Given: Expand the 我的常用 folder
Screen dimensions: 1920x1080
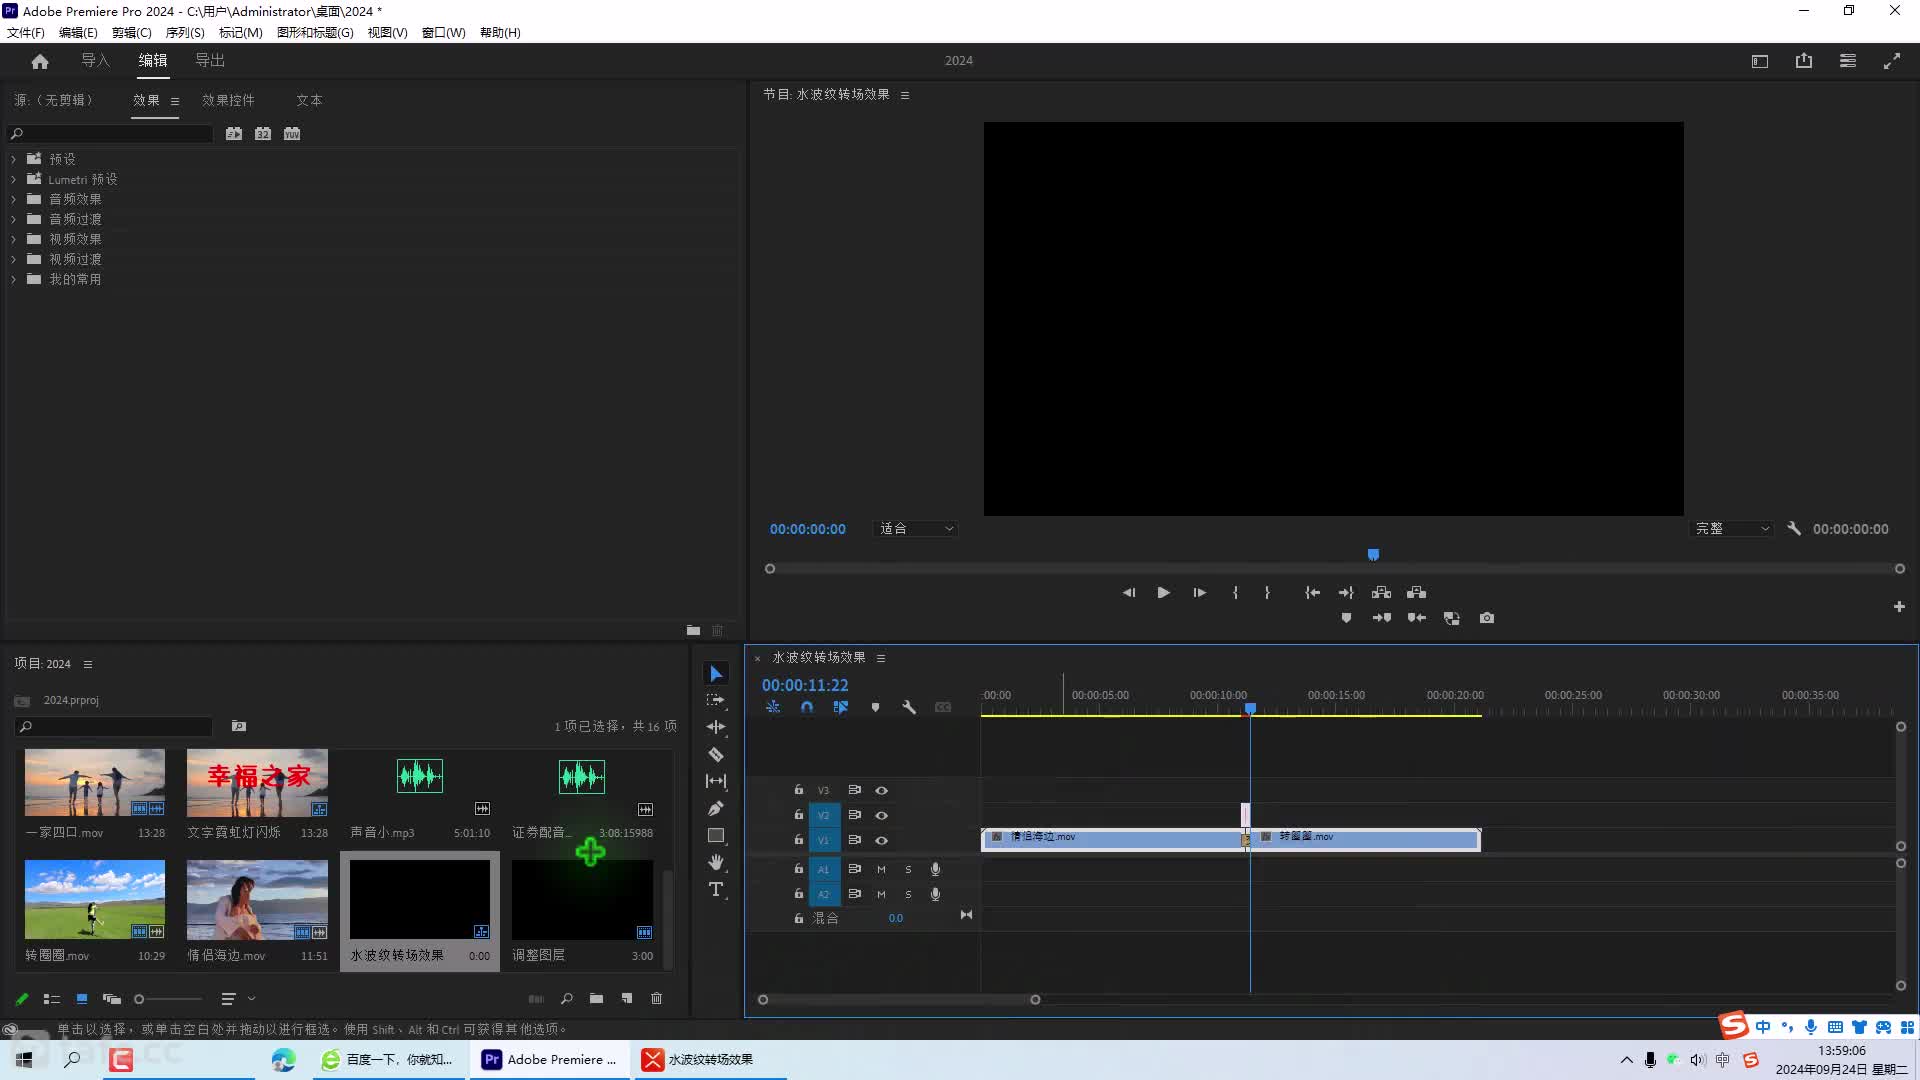Looking at the screenshot, I should pos(13,279).
